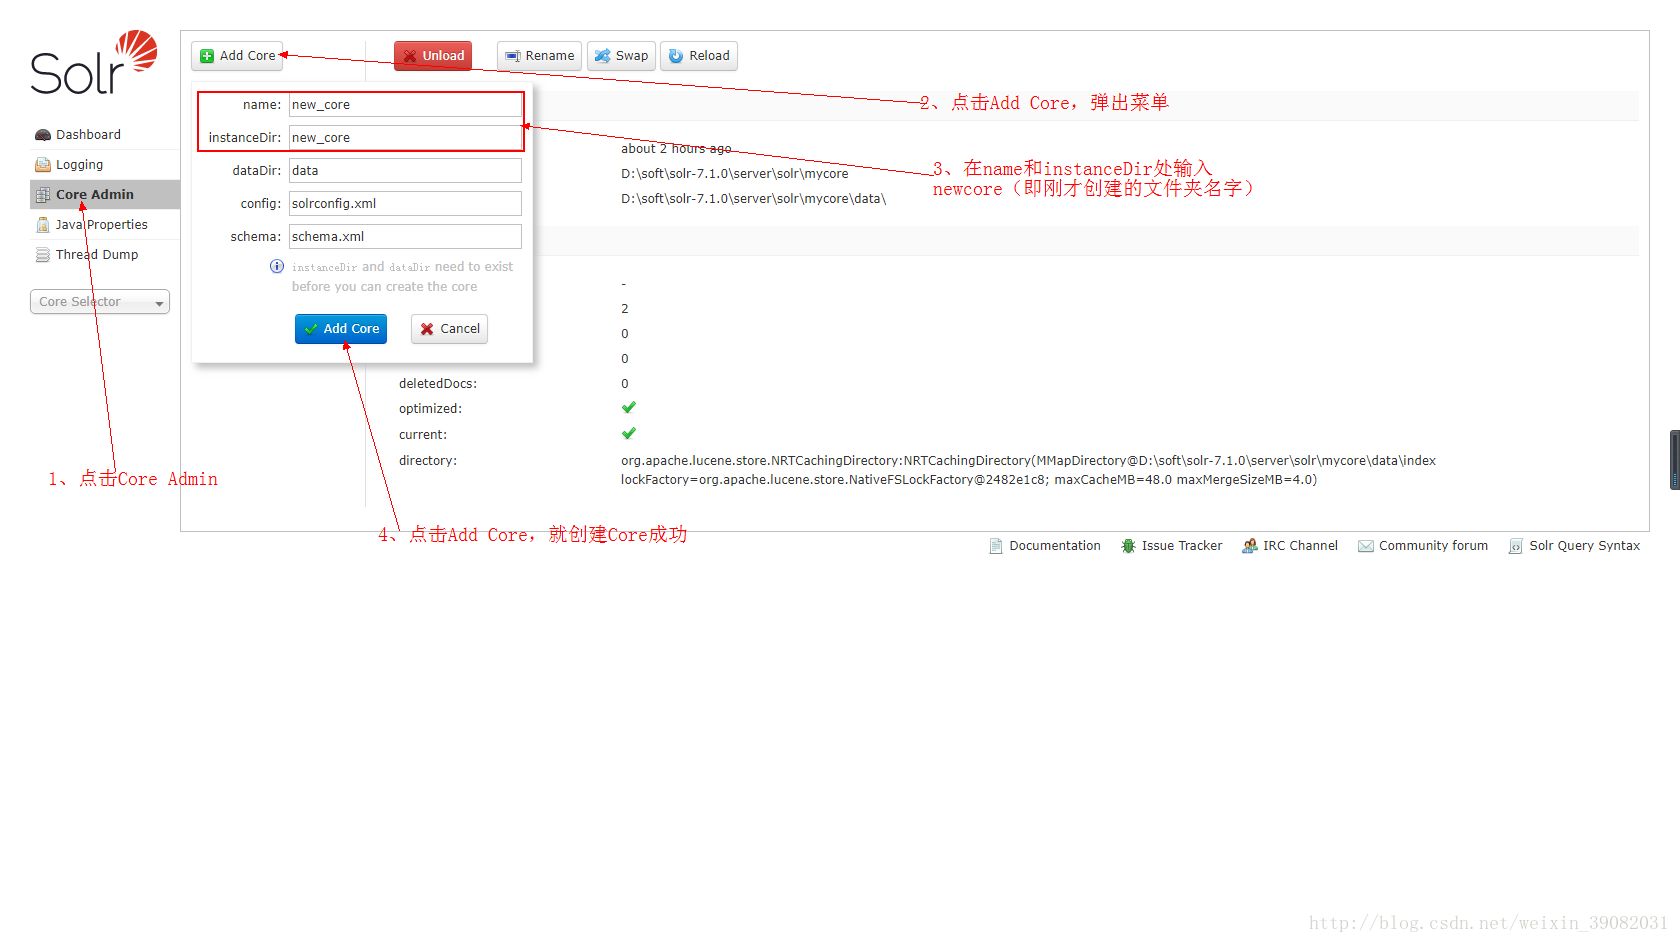Click the D:\soft\solr-7.1.0\server\solr\mycore instance path

(734, 174)
